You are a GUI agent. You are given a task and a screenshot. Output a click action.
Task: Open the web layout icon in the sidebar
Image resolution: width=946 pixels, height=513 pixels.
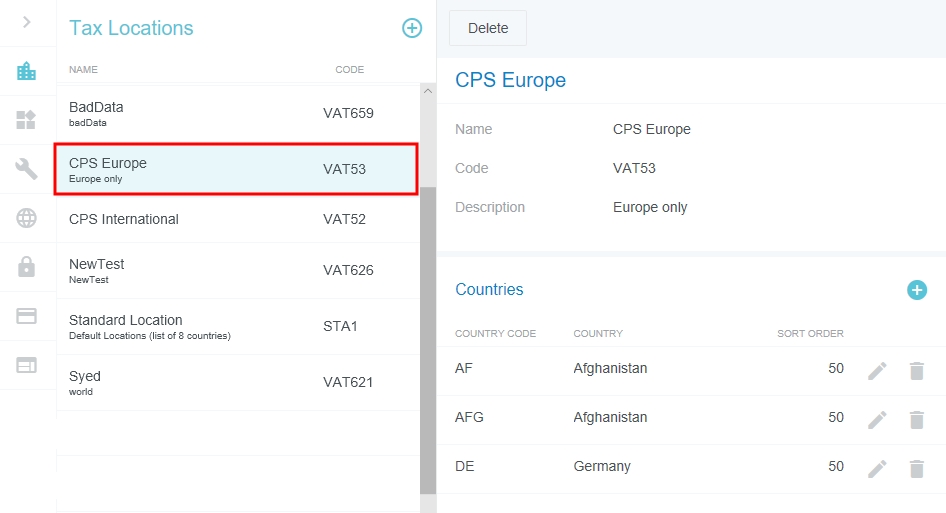(x=27, y=365)
